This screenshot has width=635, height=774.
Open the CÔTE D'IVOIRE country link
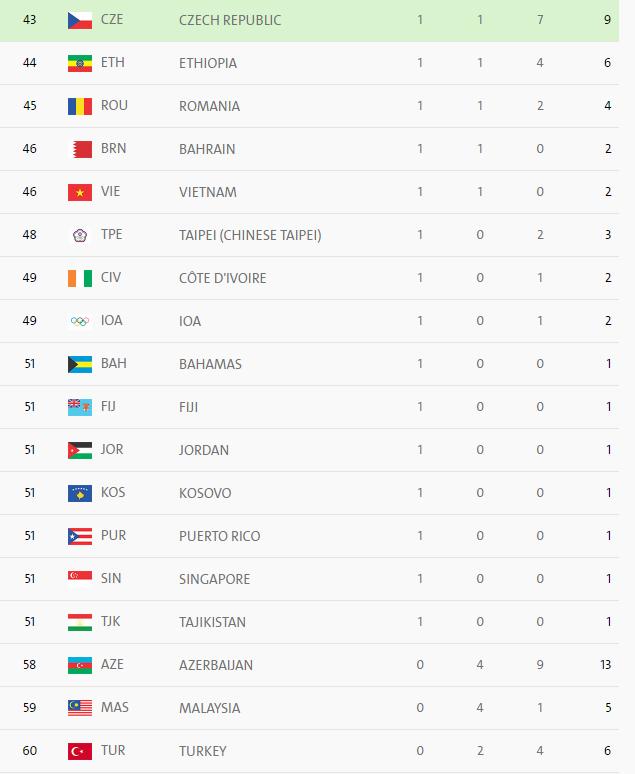pos(222,278)
